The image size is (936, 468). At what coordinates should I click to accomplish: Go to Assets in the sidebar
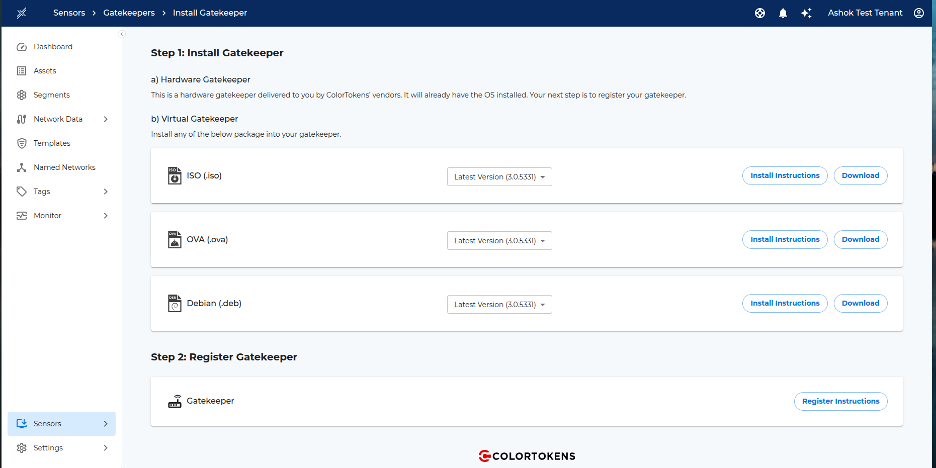point(44,71)
